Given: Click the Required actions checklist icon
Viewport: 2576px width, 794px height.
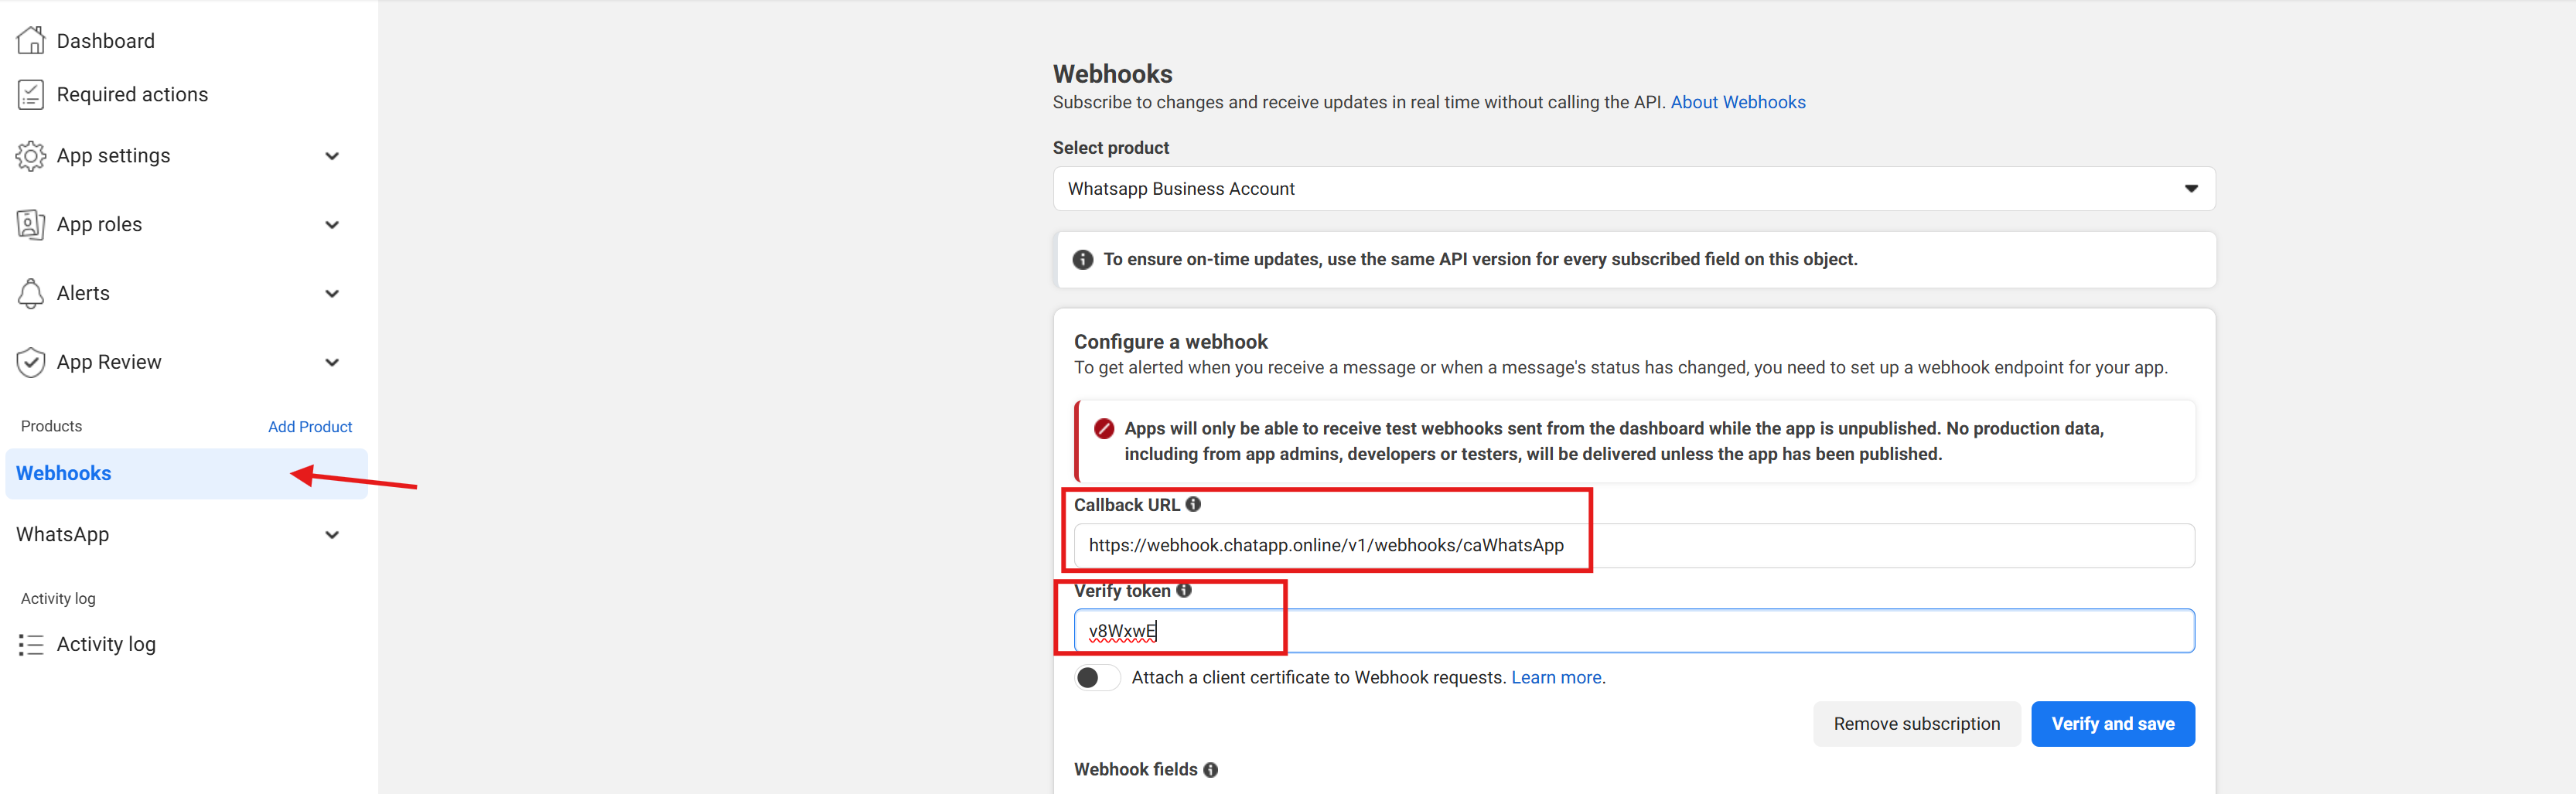Looking at the screenshot, I should [x=31, y=95].
